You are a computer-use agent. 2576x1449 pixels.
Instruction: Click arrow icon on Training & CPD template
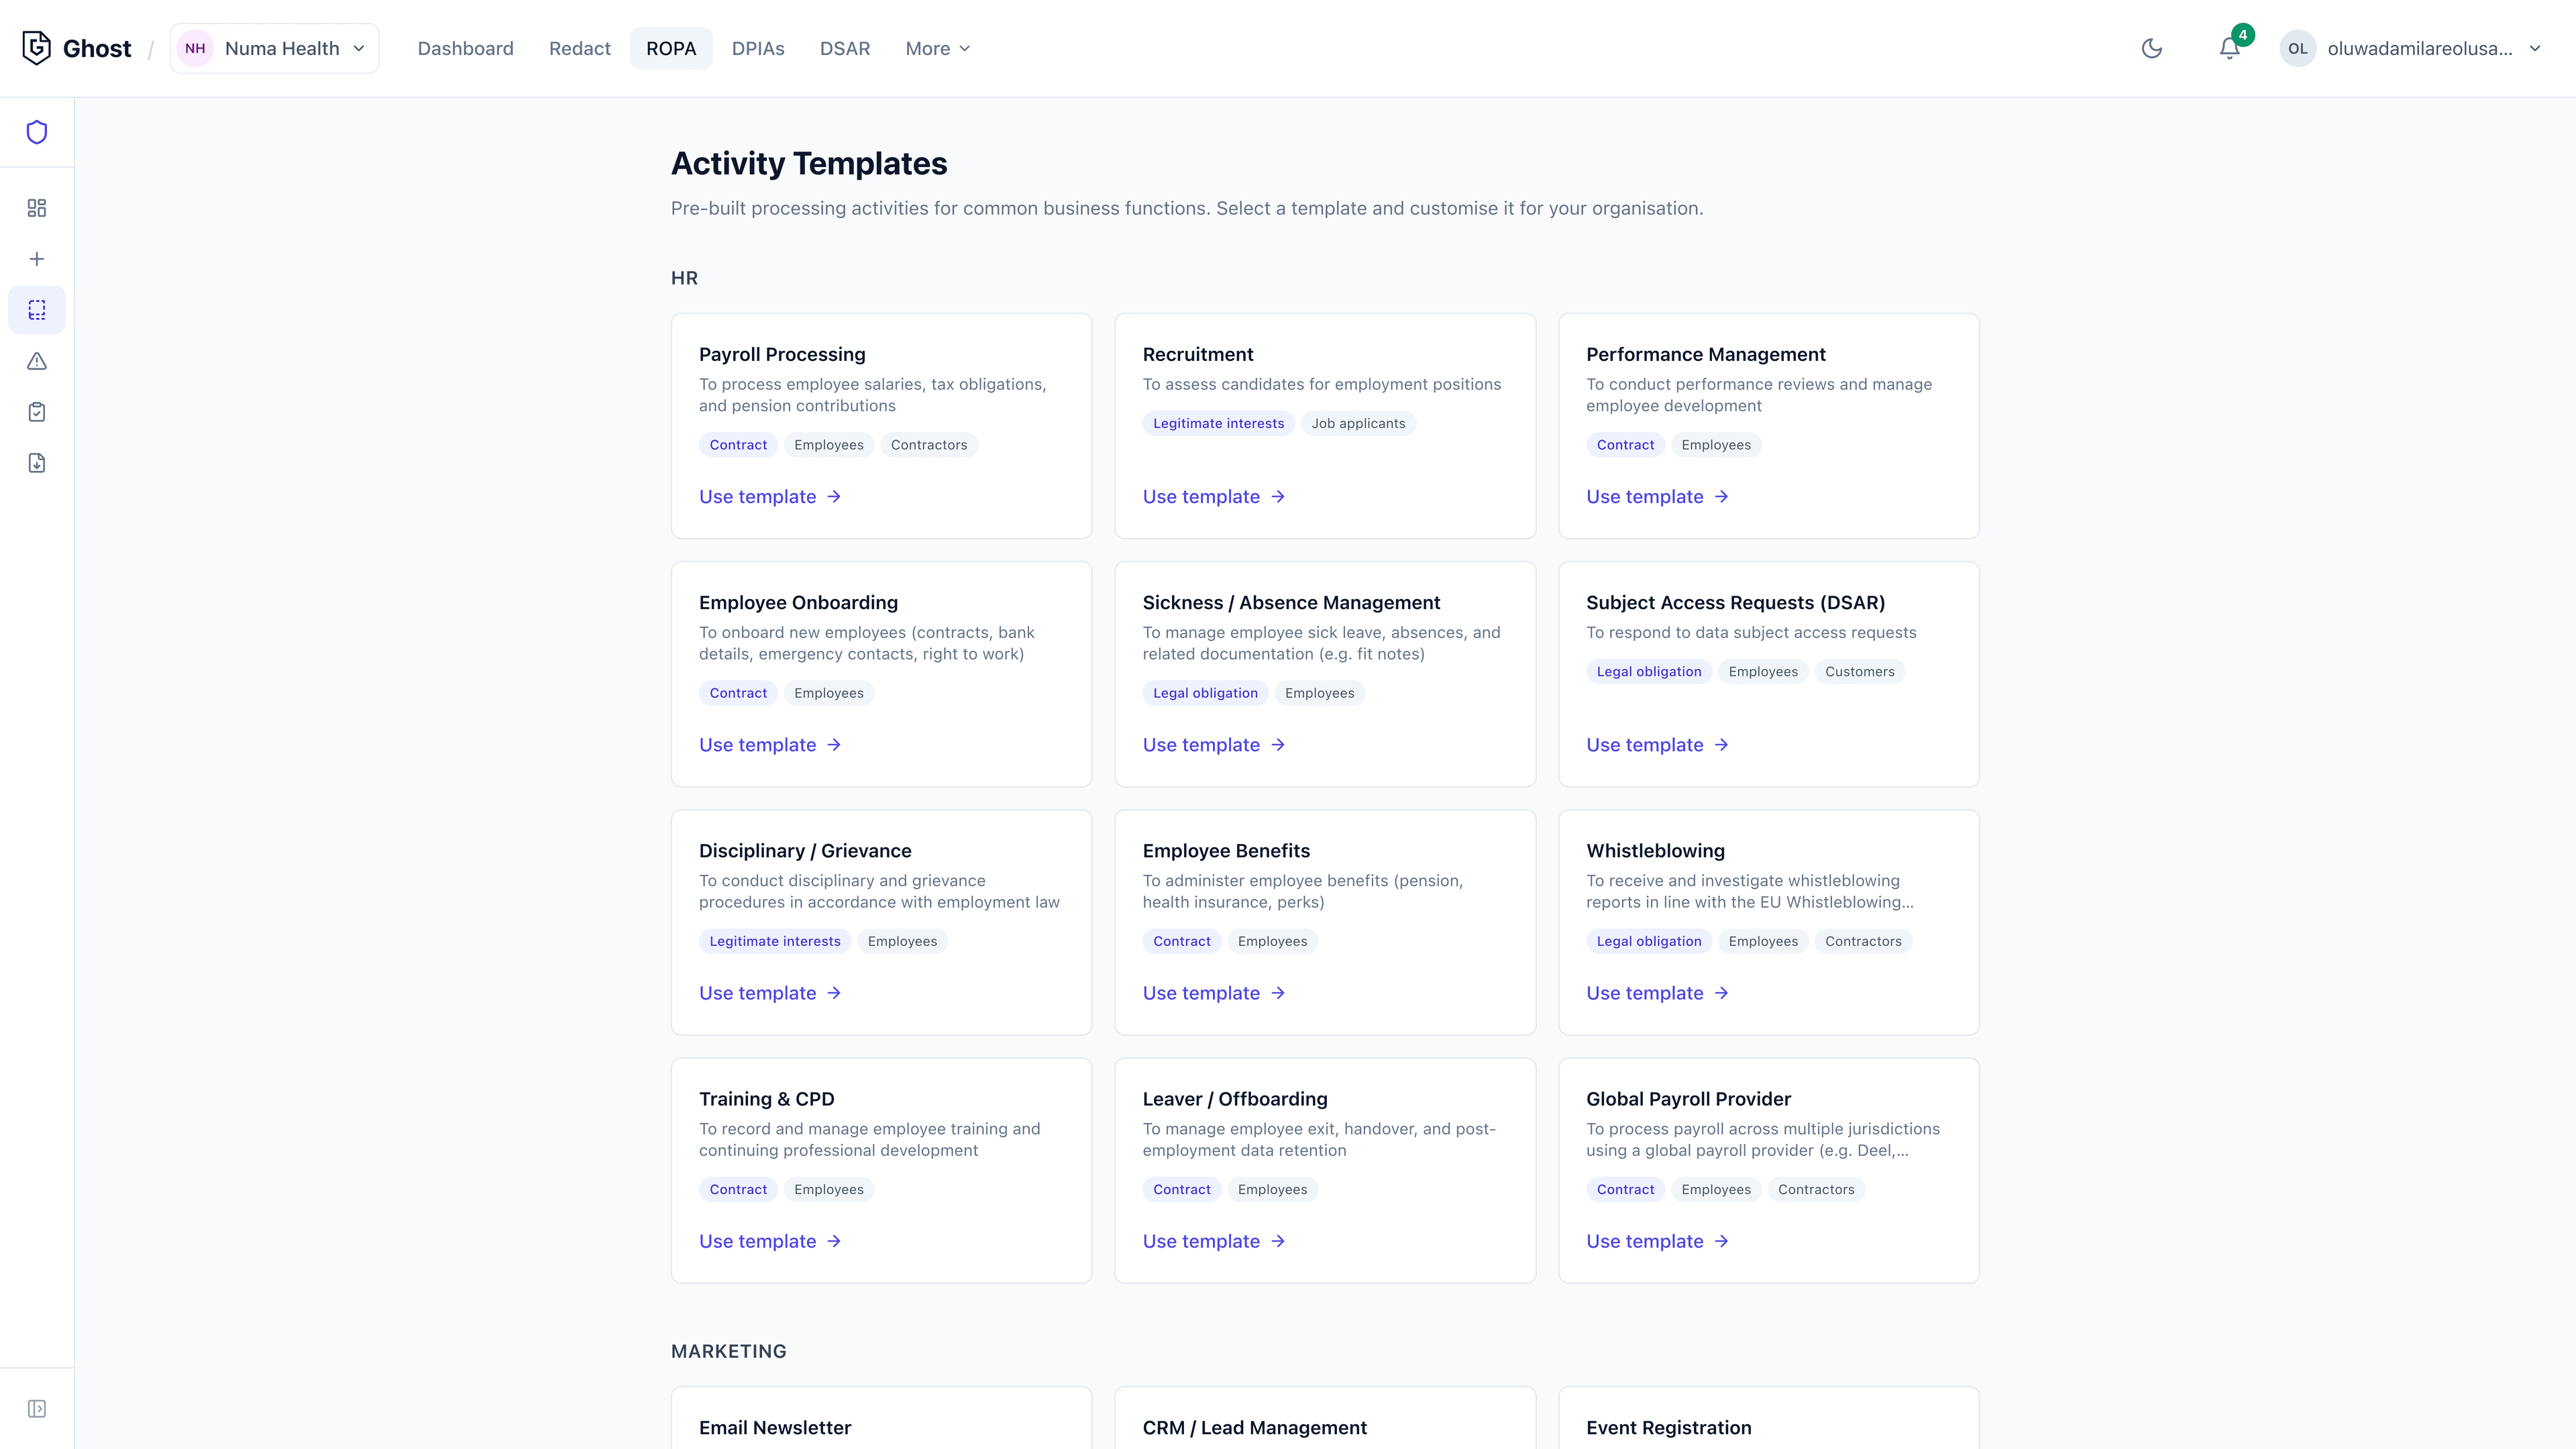pos(834,1241)
